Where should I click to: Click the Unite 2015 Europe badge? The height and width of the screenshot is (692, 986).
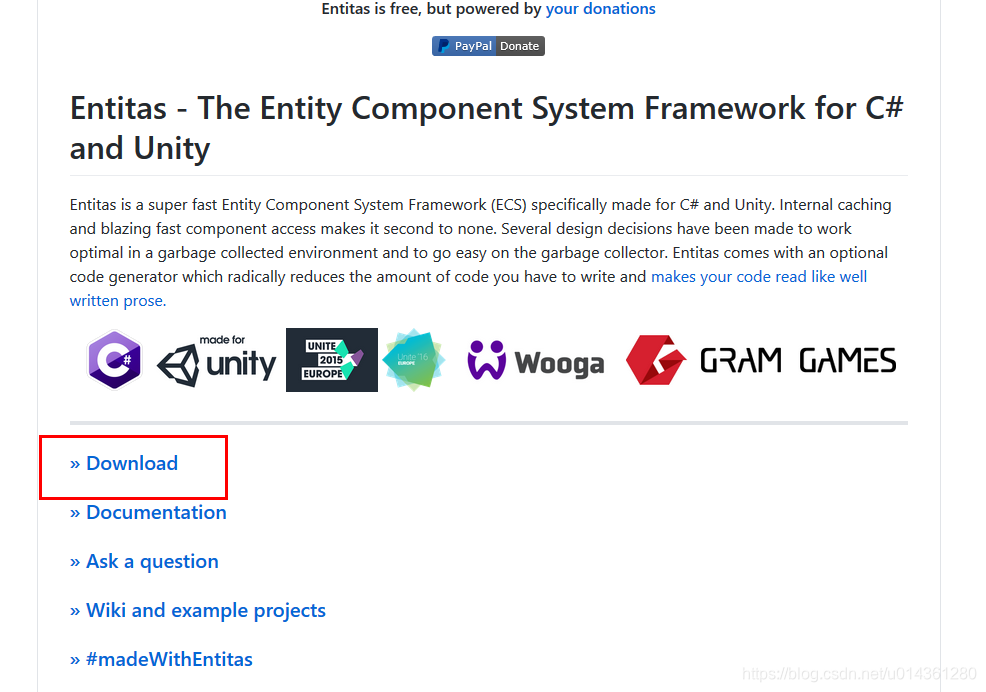pyautogui.click(x=331, y=360)
